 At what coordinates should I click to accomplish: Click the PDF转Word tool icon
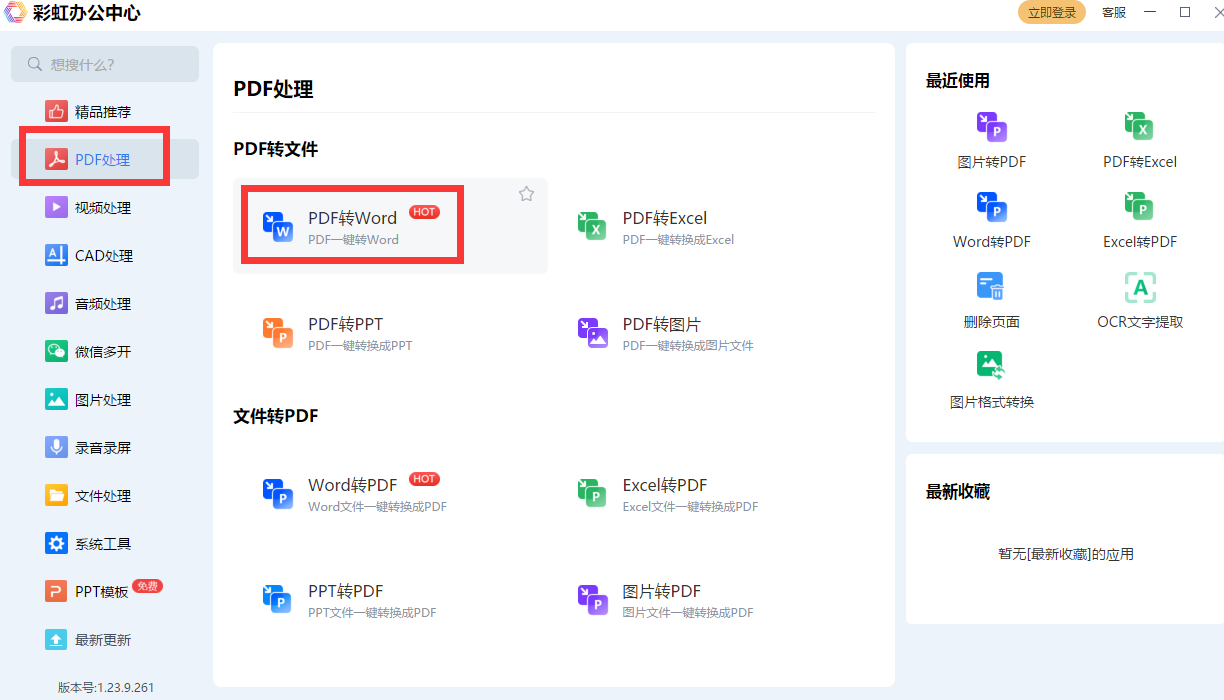coord(278,226)
